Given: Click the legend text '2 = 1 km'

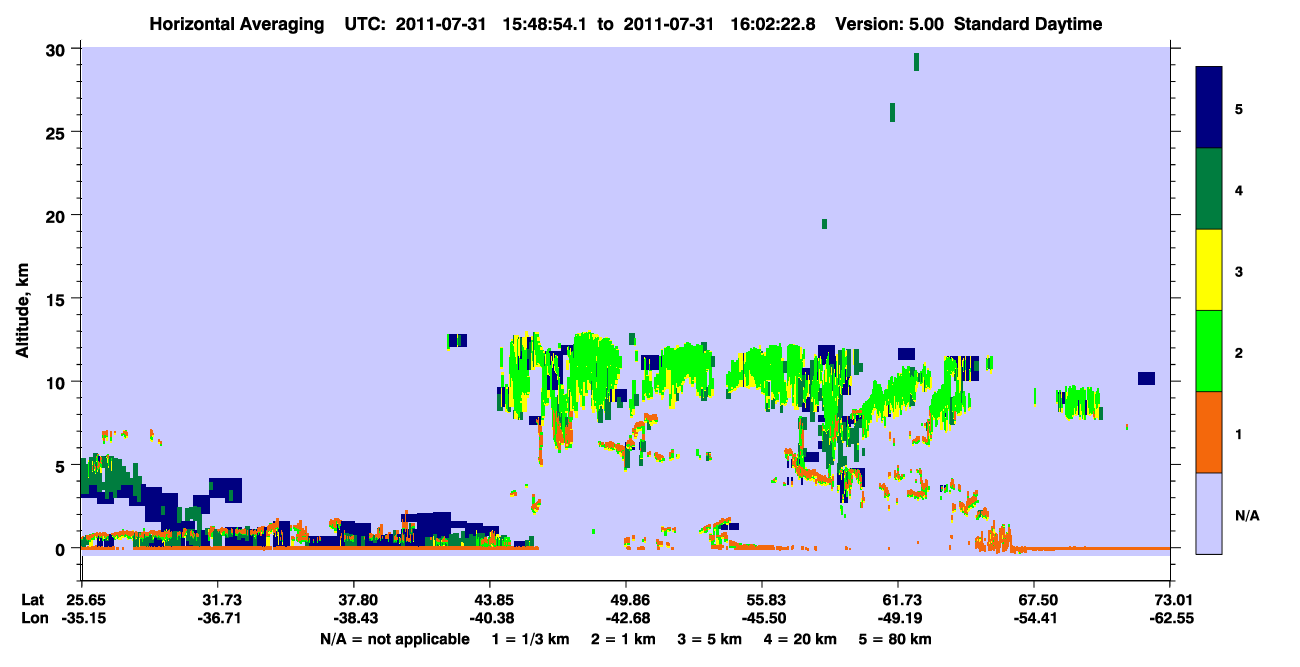Looking at the screenshot, I should point(625,639).
